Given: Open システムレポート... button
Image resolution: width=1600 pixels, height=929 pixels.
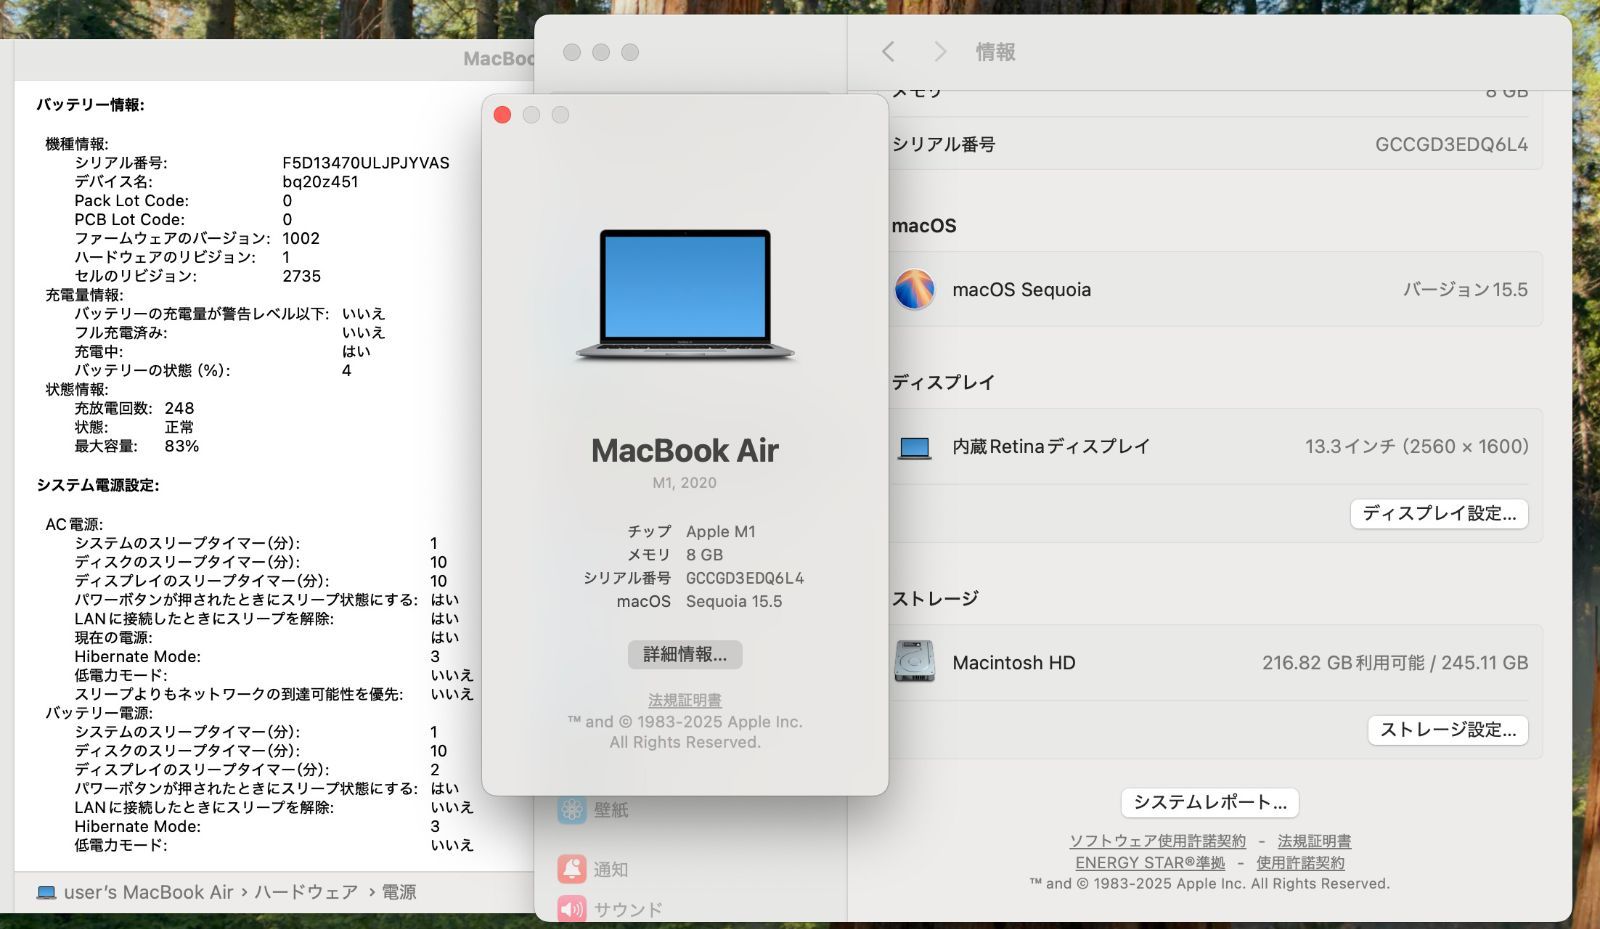Looking at the screenshot, I should [x=1210, y=802].
